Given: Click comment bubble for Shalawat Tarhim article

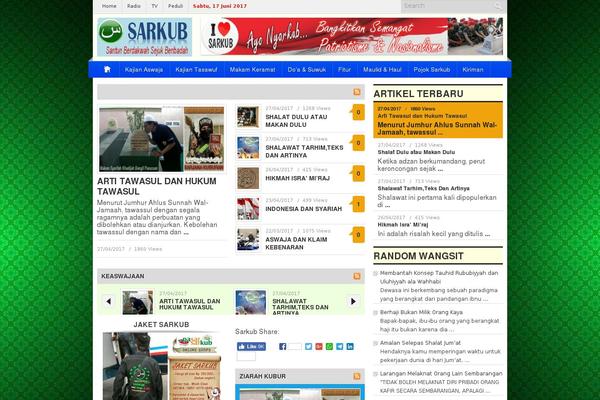Looking at the screenshot, I should 357,143.
